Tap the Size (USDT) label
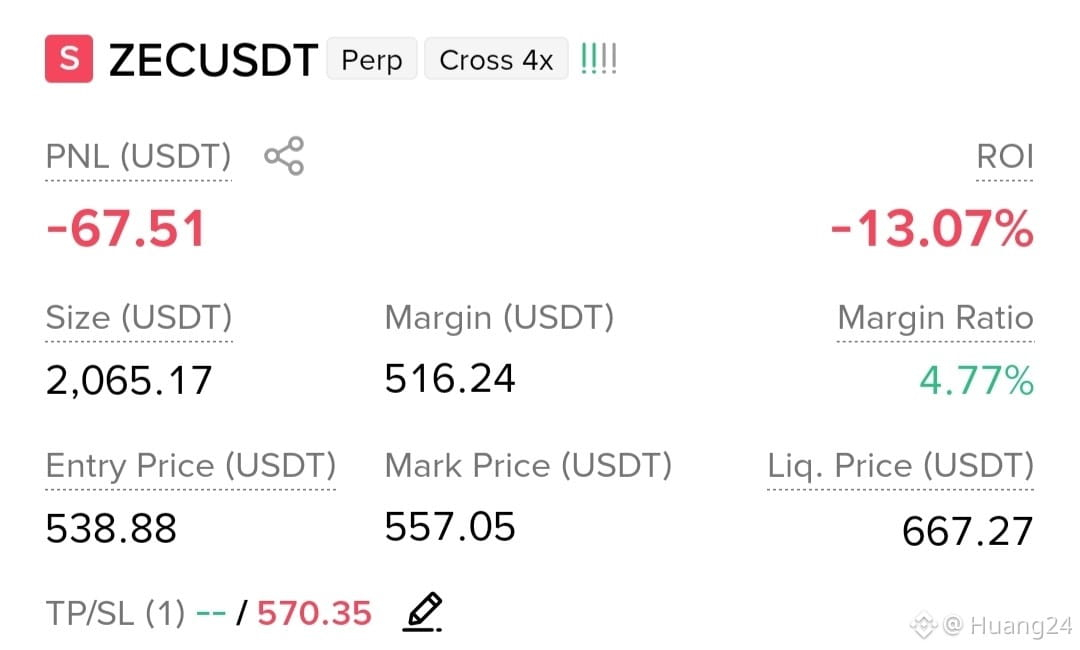The width and height of the screenshot is (1080, 650). pyautogui.click(x=139, y=317)
